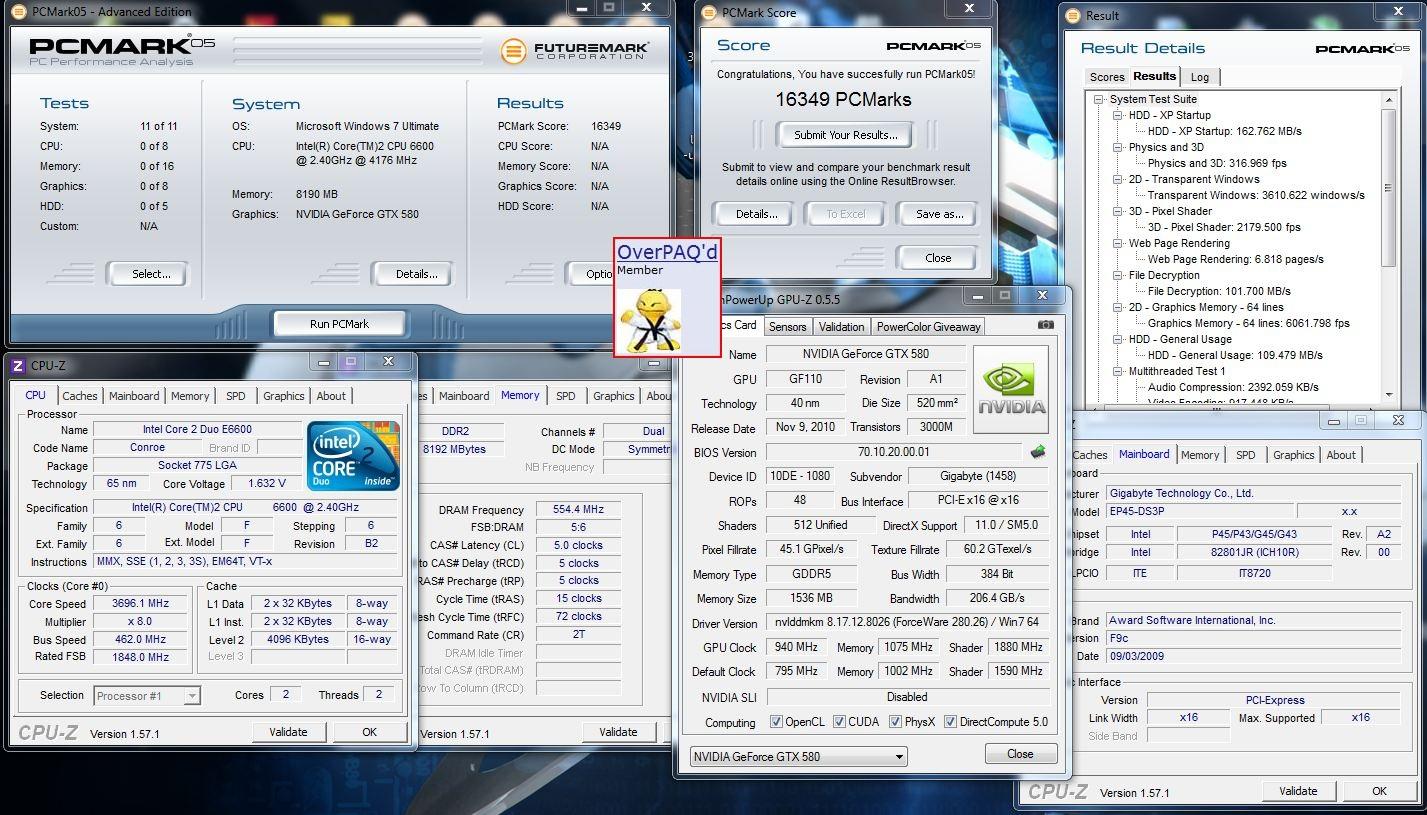Switch to the Log tab in Result window
Screen dimensions: 1427x815
click(x=1200, y=77)
